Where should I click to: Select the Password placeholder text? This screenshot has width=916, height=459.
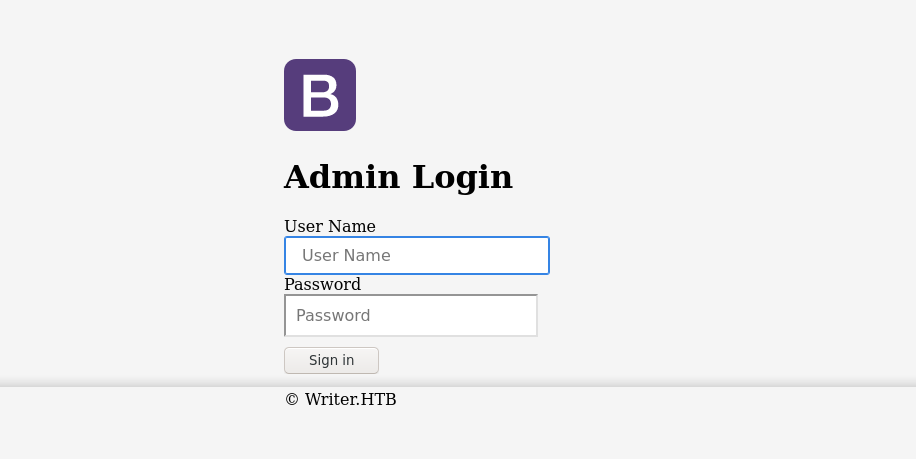(x=333, y=315)
